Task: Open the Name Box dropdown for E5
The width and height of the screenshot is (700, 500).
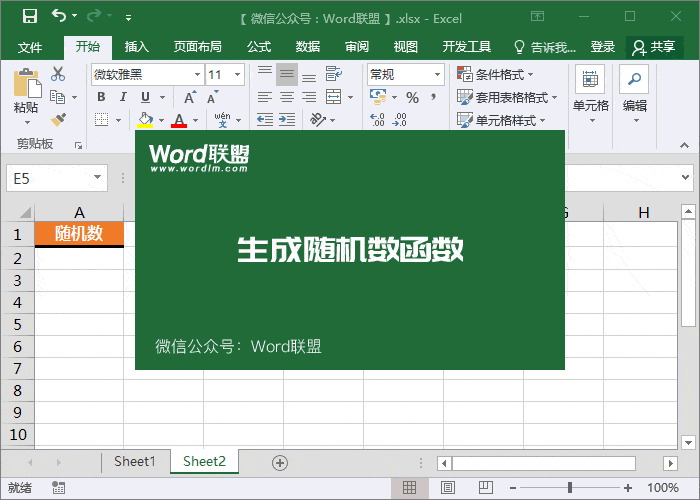Action: point(97,178)
